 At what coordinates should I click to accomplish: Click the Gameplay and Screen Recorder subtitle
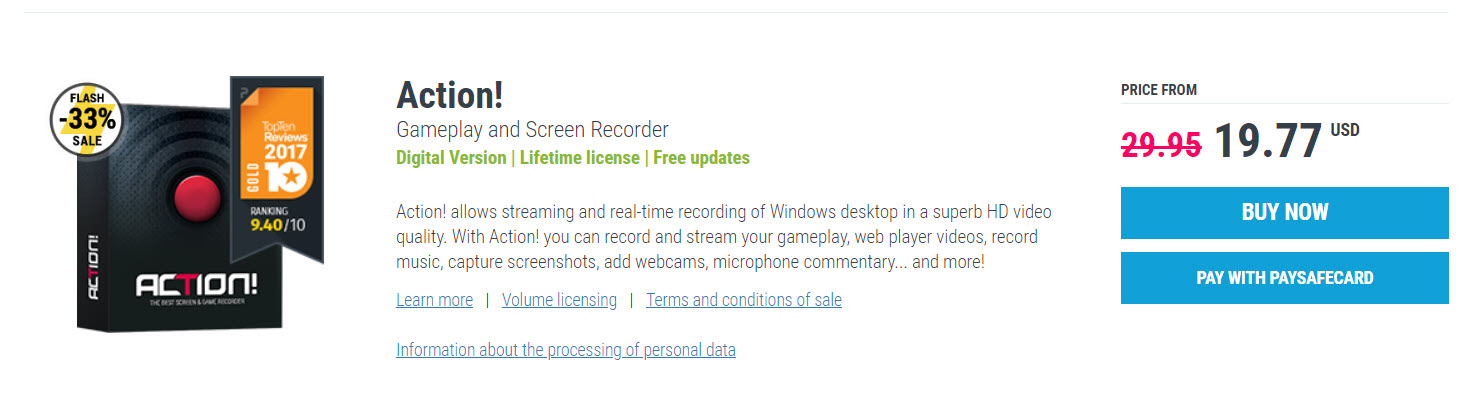(532, 130)
